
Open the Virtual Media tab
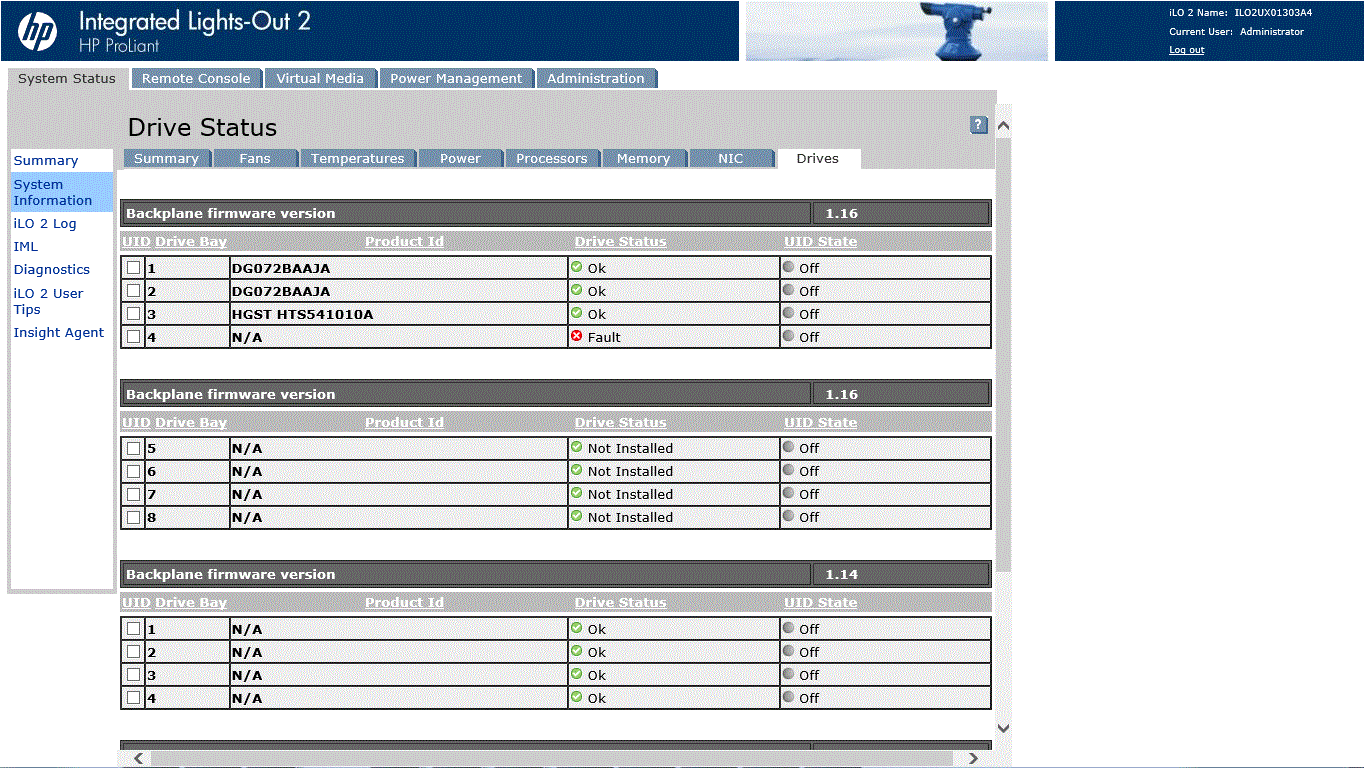pos(320,78)
